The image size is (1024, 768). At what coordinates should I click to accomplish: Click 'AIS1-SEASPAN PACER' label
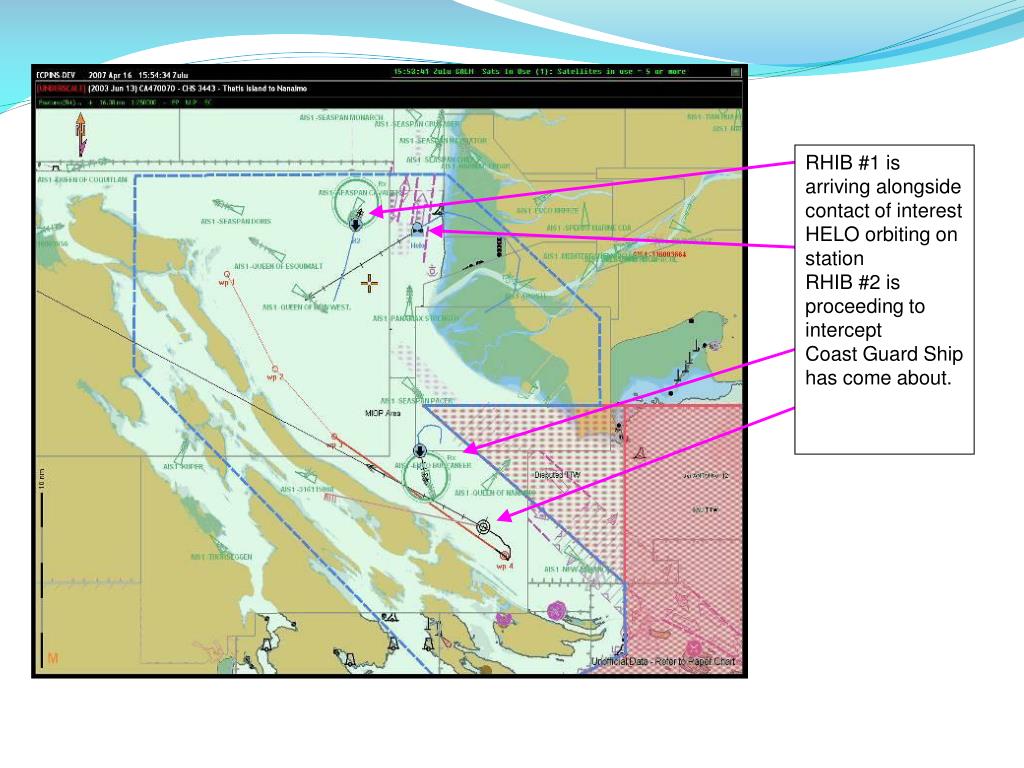[x=416, y=400]
